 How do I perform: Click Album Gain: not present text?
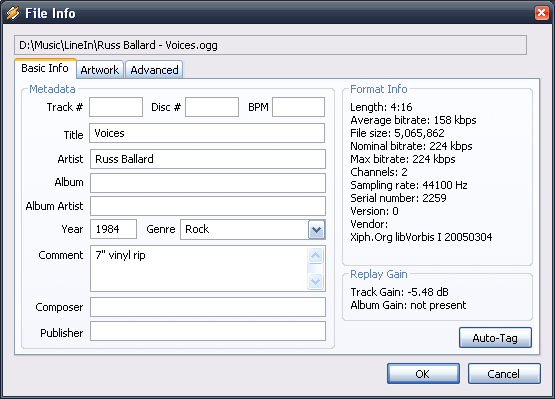point(408,305)
